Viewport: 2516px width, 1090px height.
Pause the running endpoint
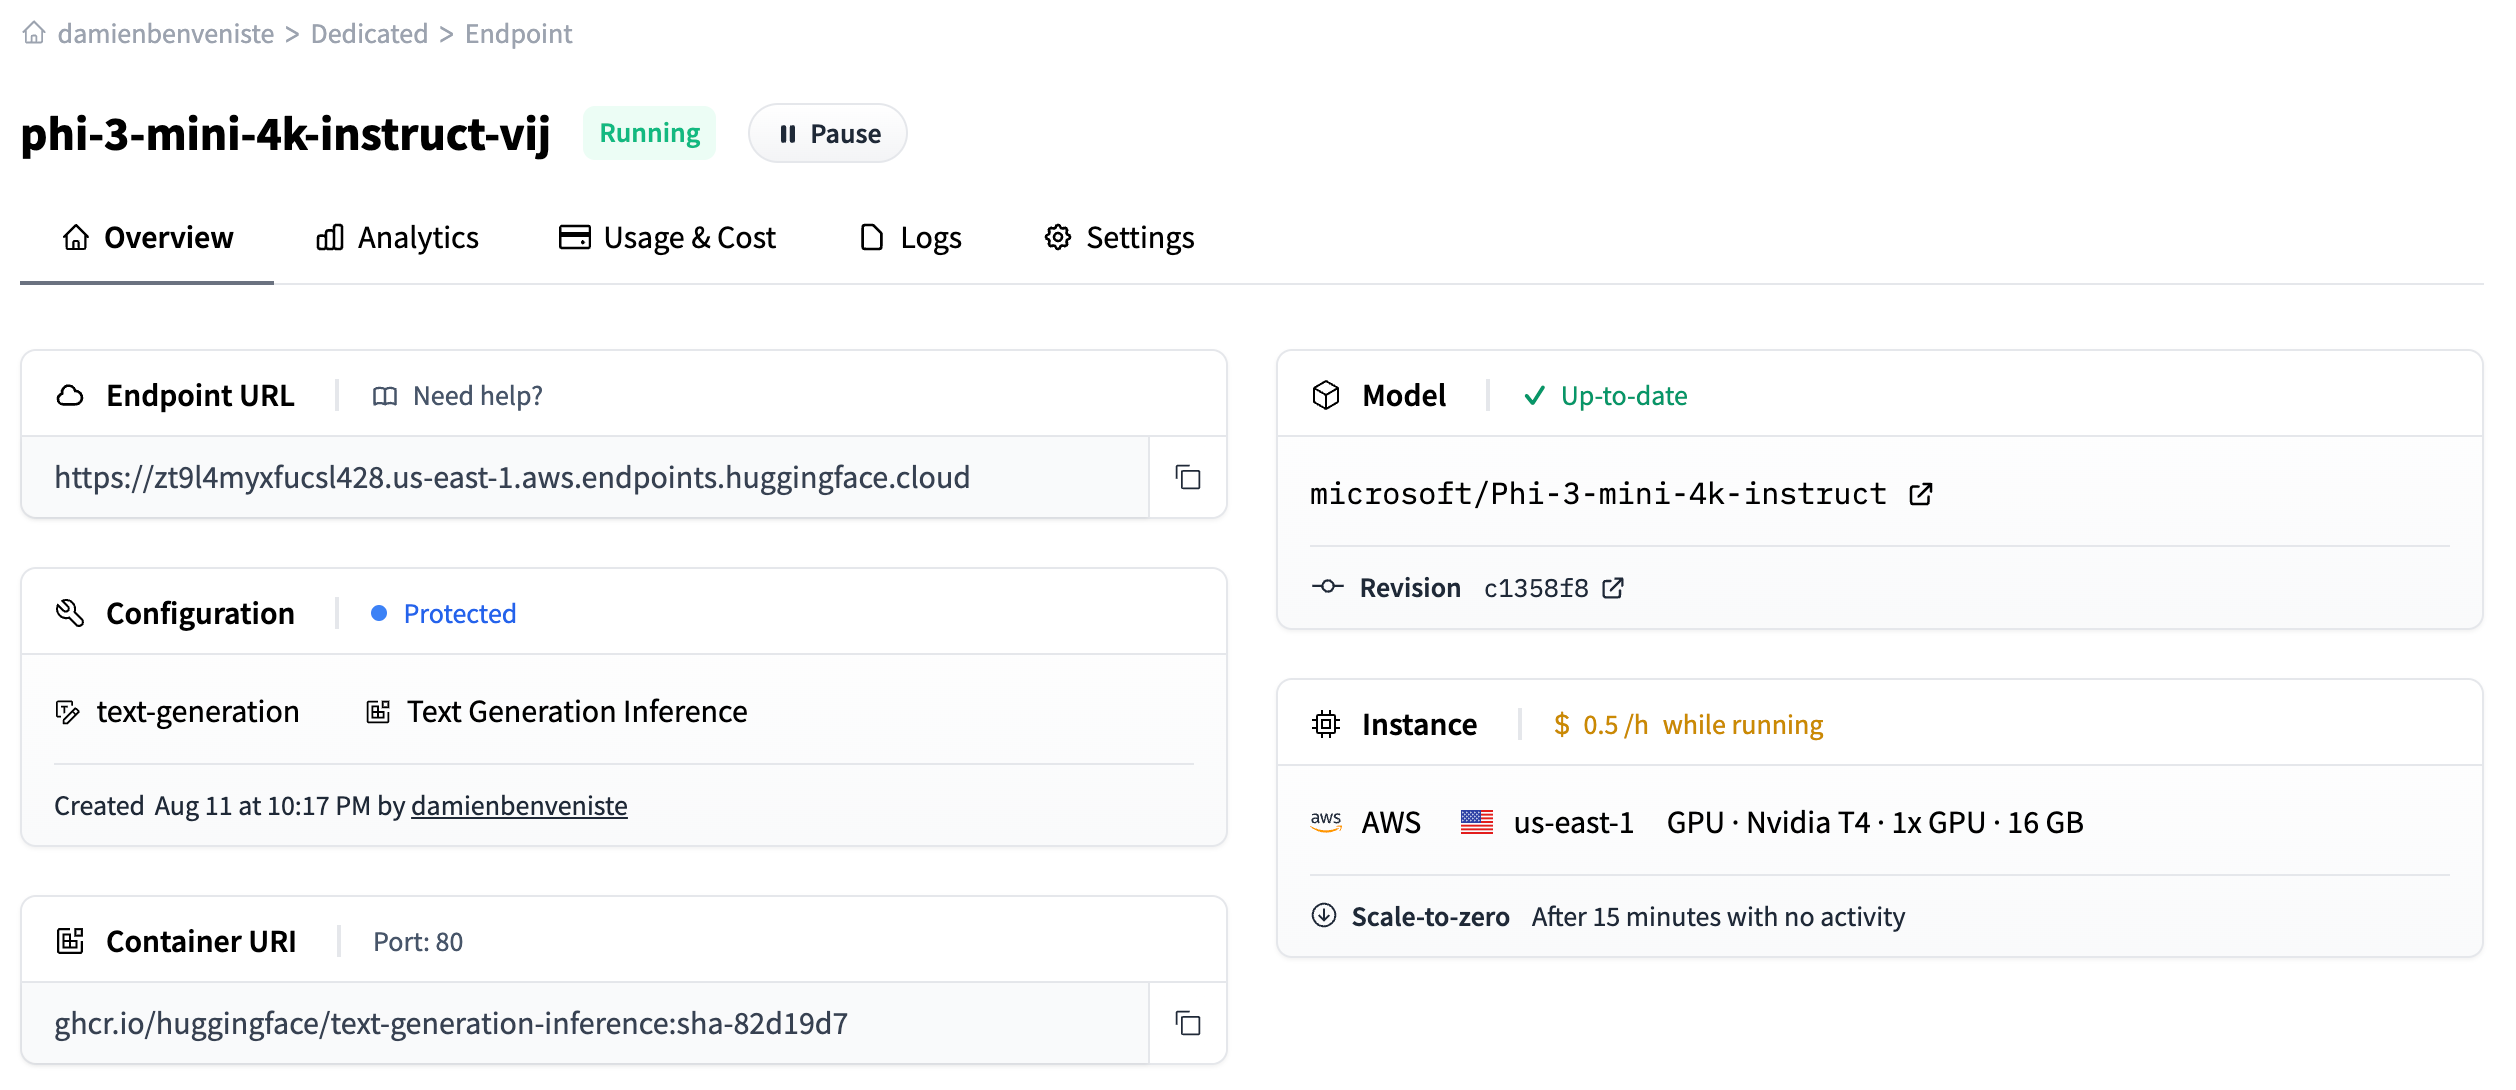[827, 132]
